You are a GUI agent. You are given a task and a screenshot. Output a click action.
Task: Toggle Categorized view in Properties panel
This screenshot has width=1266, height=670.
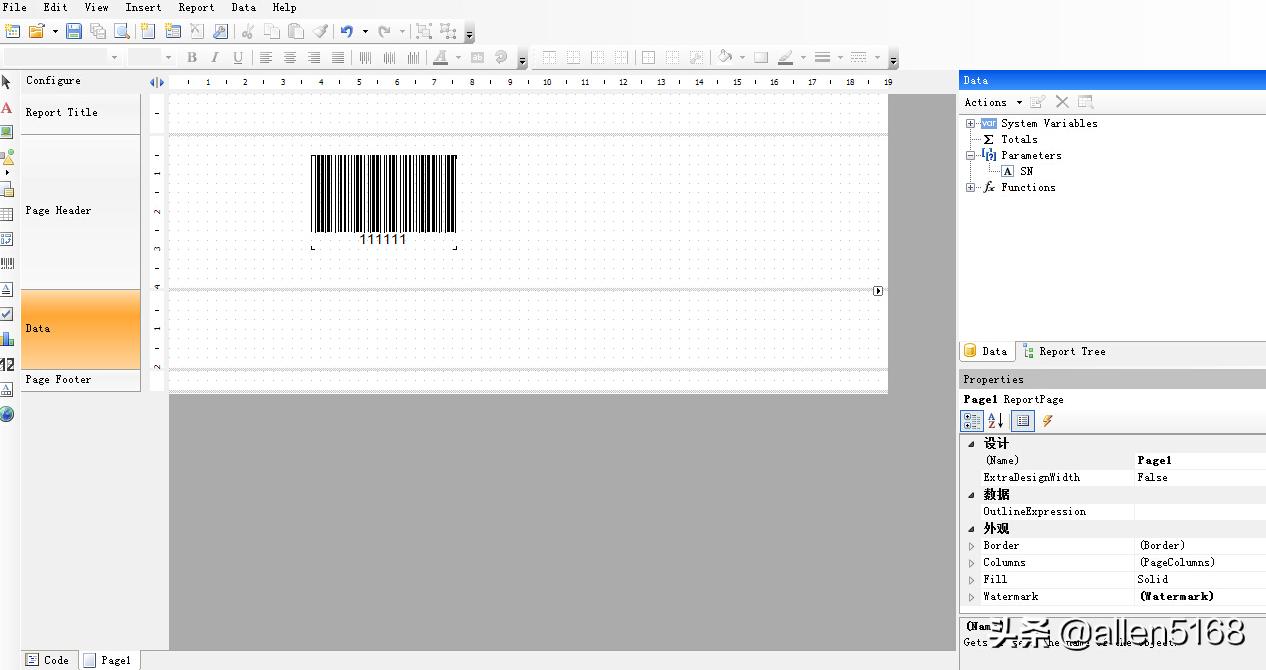[x=972, y=421]
